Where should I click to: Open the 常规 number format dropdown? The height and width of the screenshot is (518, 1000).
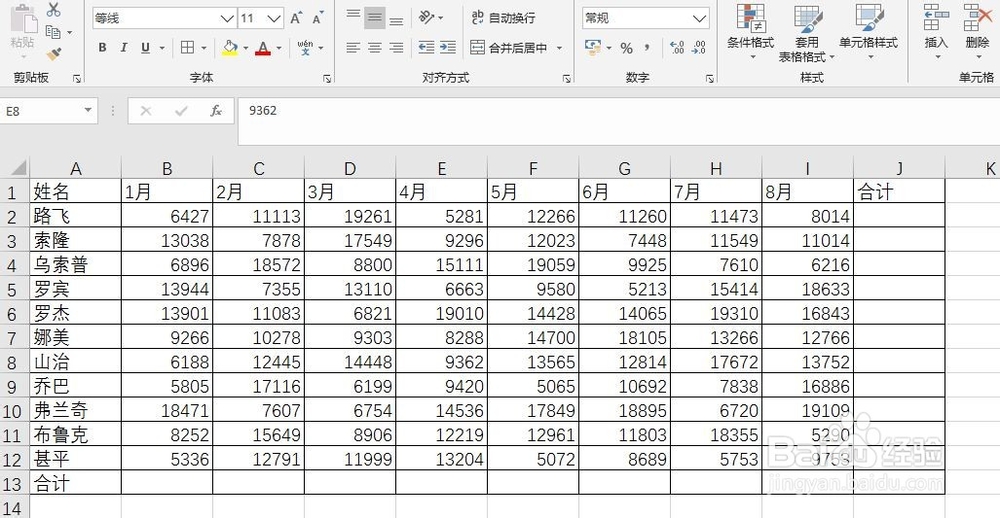click(700, 18)
